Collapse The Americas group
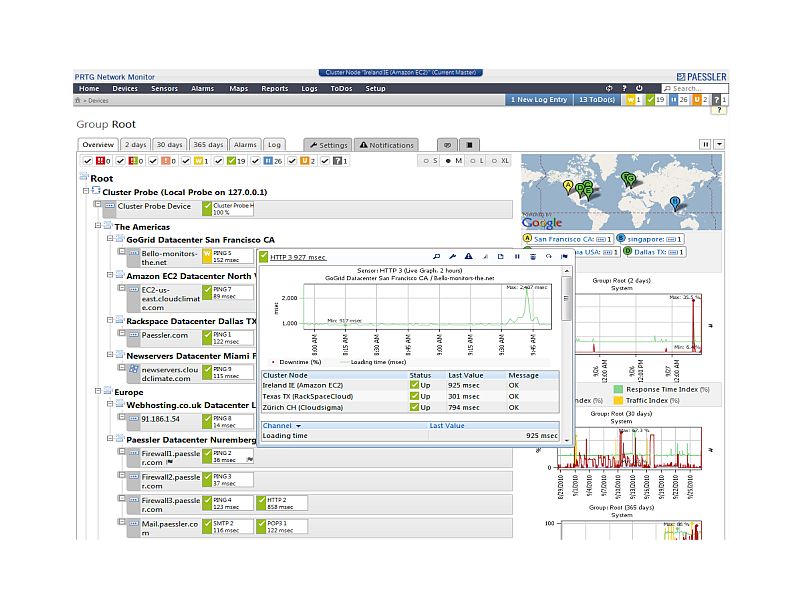This screenshot has width=800, height=600. (x=98, y=225)
